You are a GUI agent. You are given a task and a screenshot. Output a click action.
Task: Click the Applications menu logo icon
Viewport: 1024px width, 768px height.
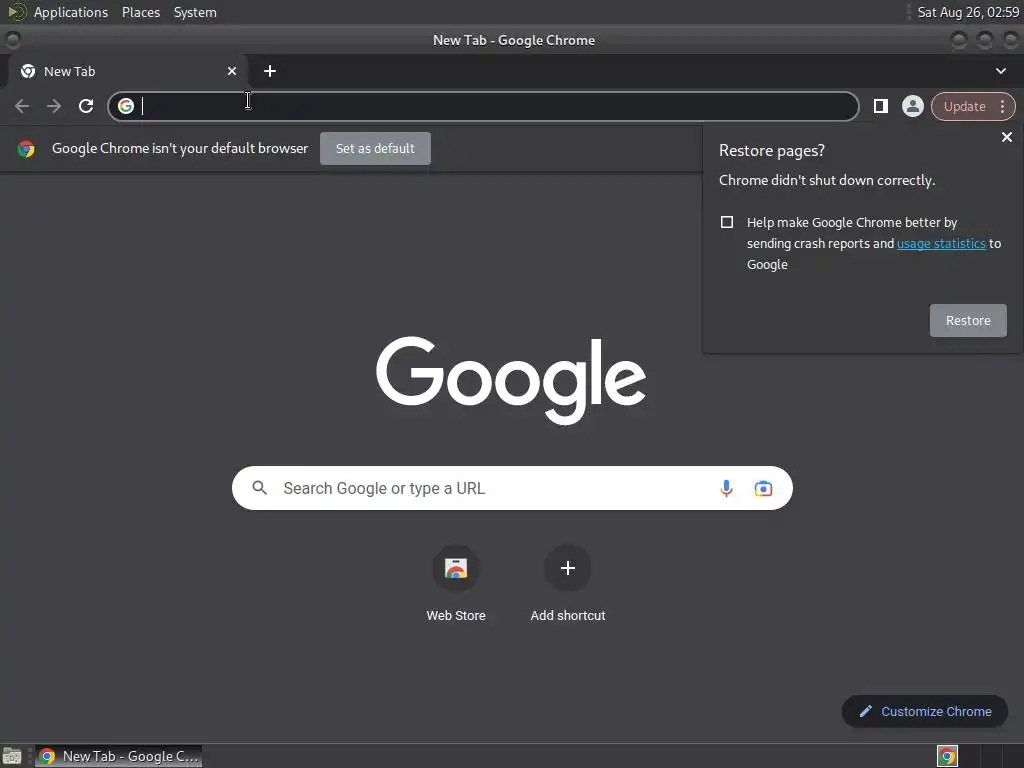(x=16, y=12)
